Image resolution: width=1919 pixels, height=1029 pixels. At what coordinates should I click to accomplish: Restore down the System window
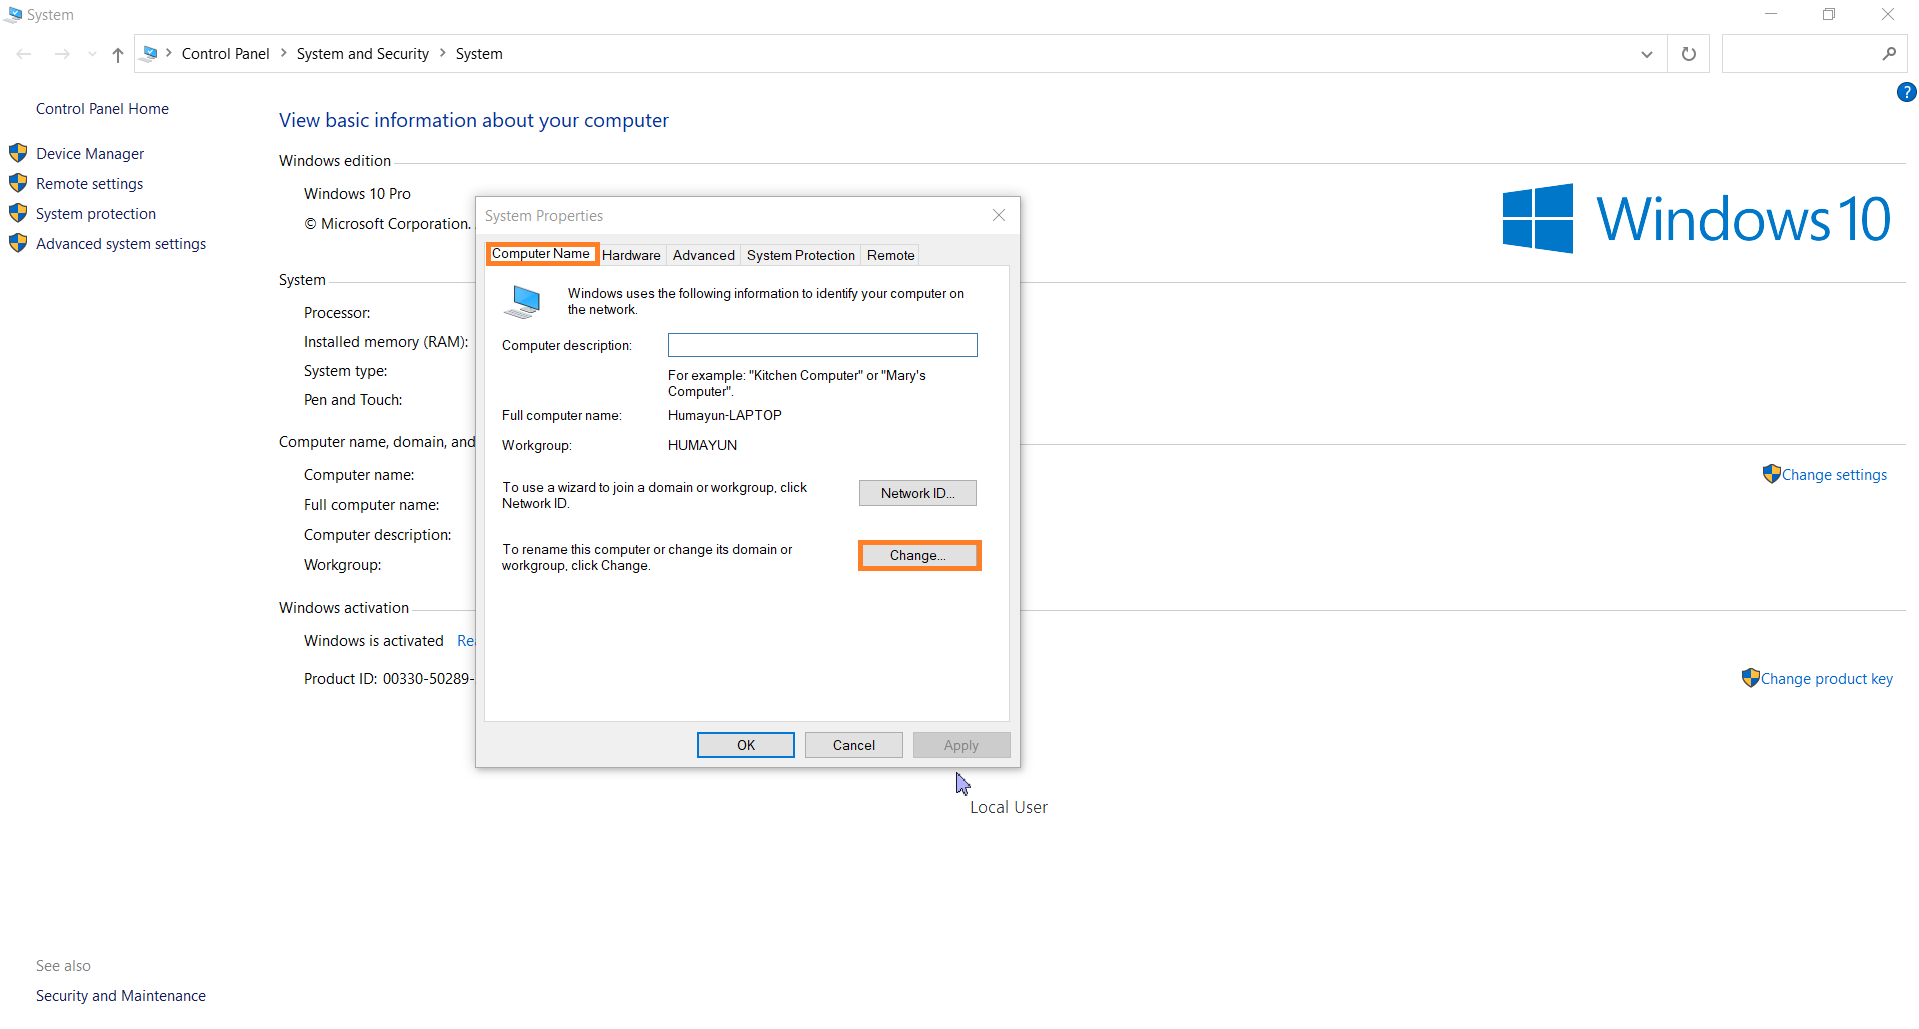click(1829, 14)
